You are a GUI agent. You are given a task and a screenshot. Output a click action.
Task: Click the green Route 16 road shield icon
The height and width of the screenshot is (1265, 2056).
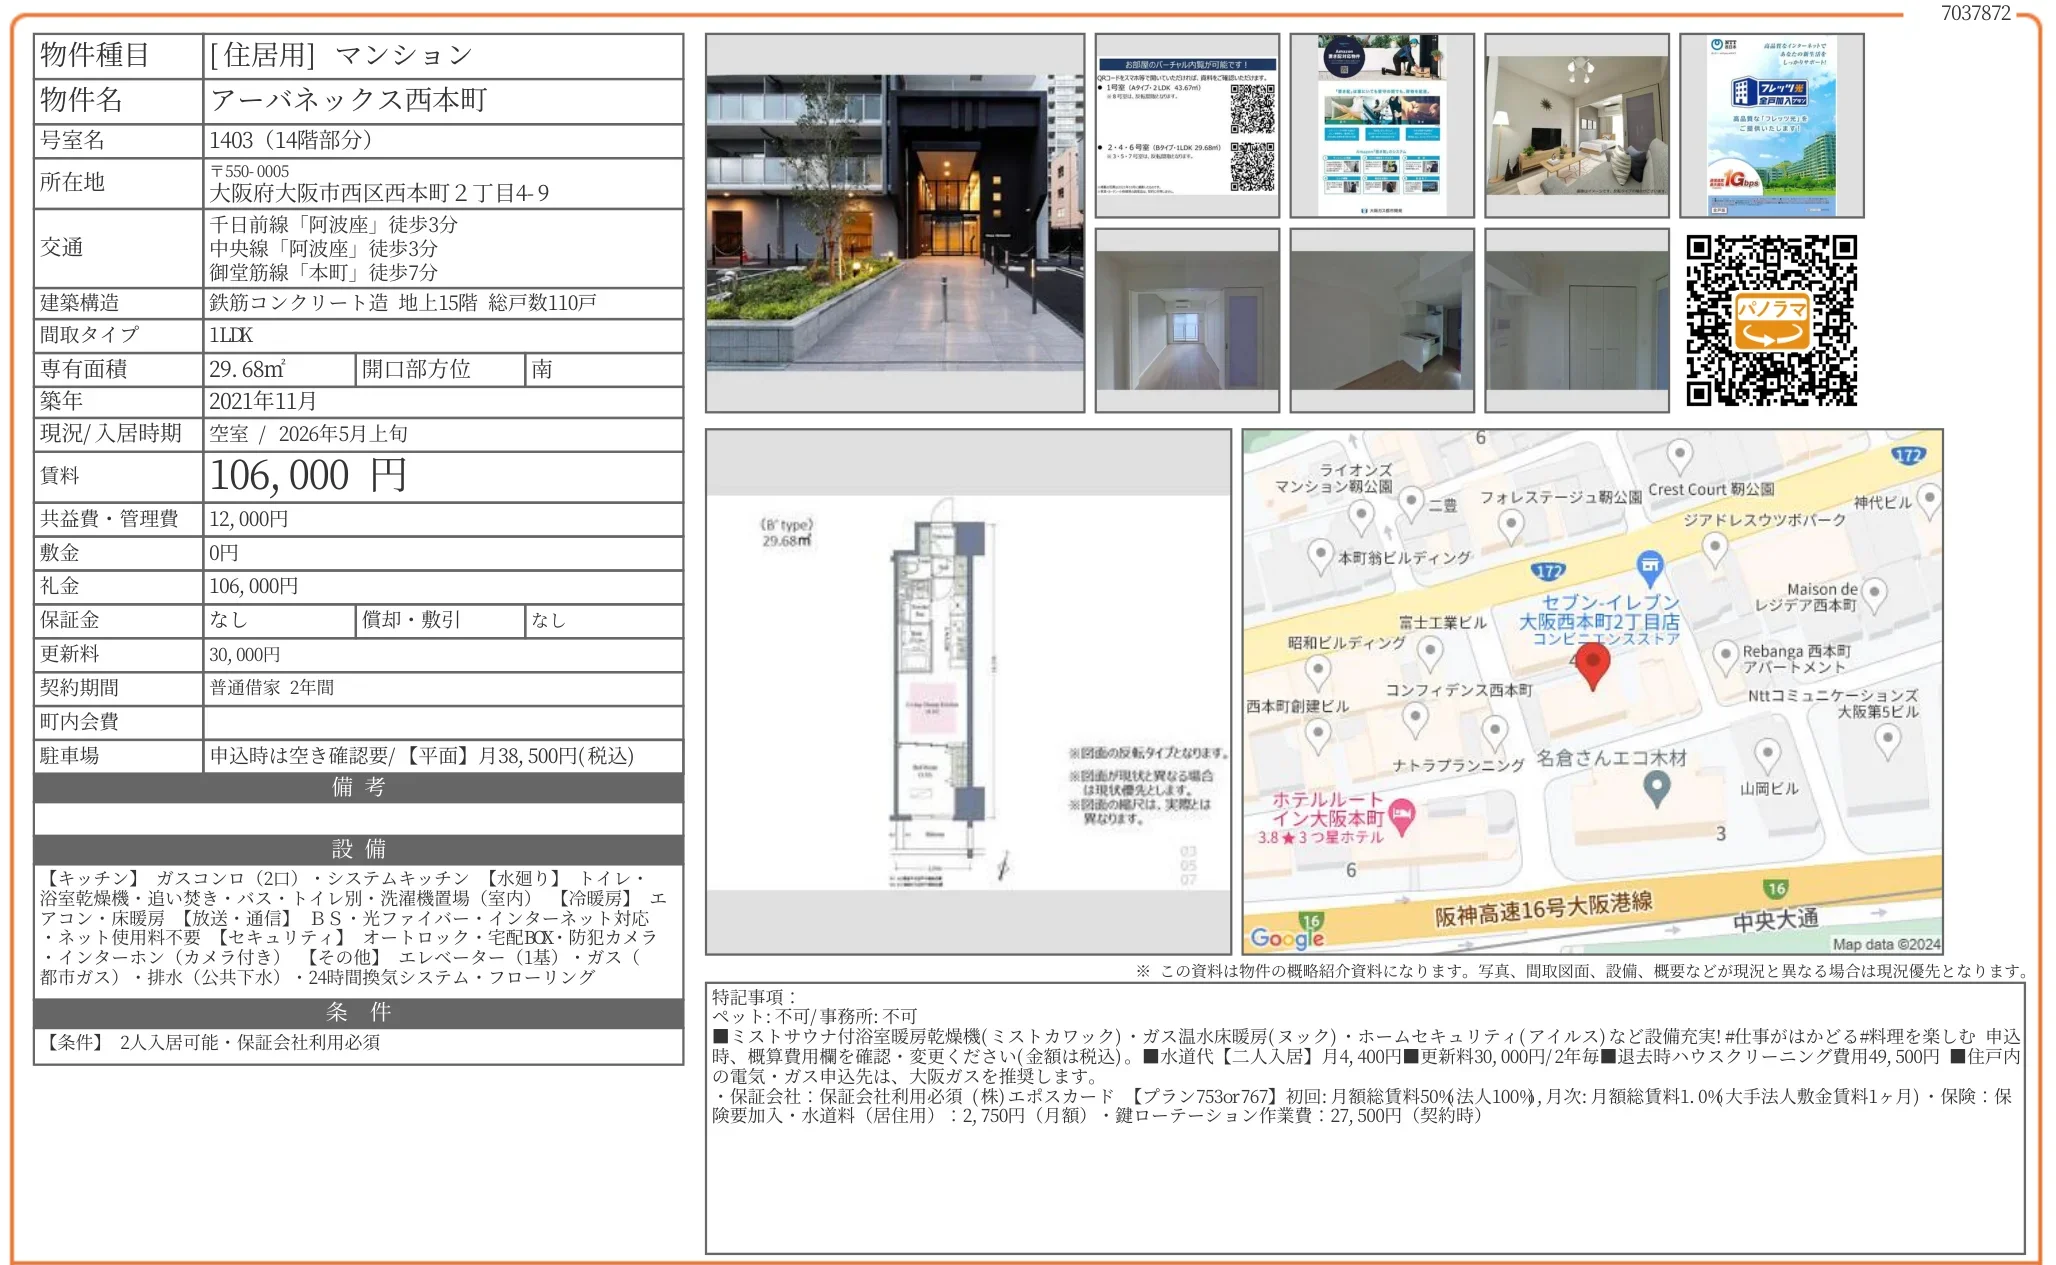click(1776, 890)
